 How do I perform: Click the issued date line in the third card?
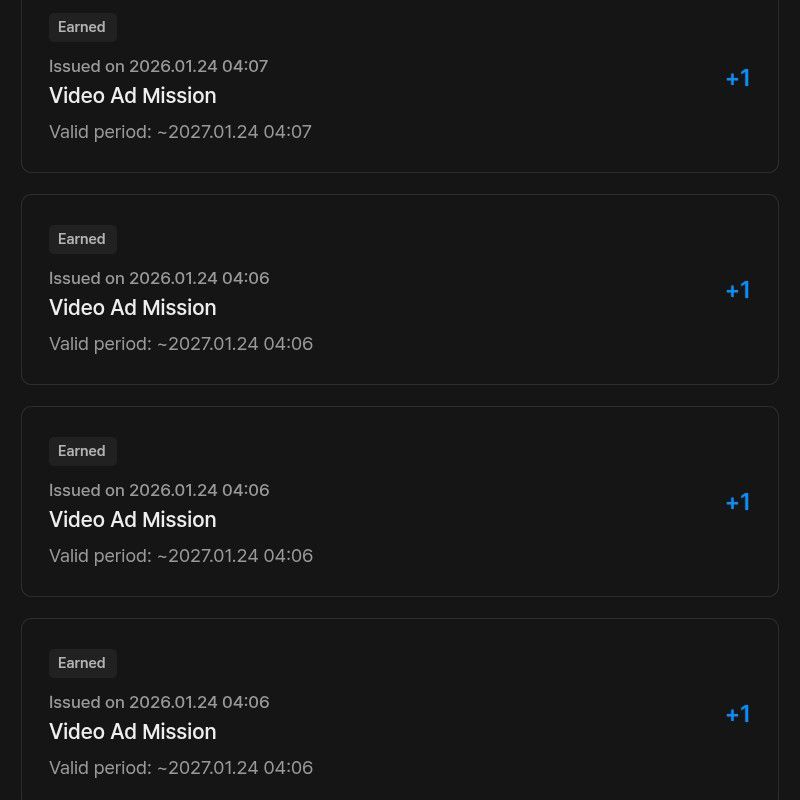coord(159,491)
